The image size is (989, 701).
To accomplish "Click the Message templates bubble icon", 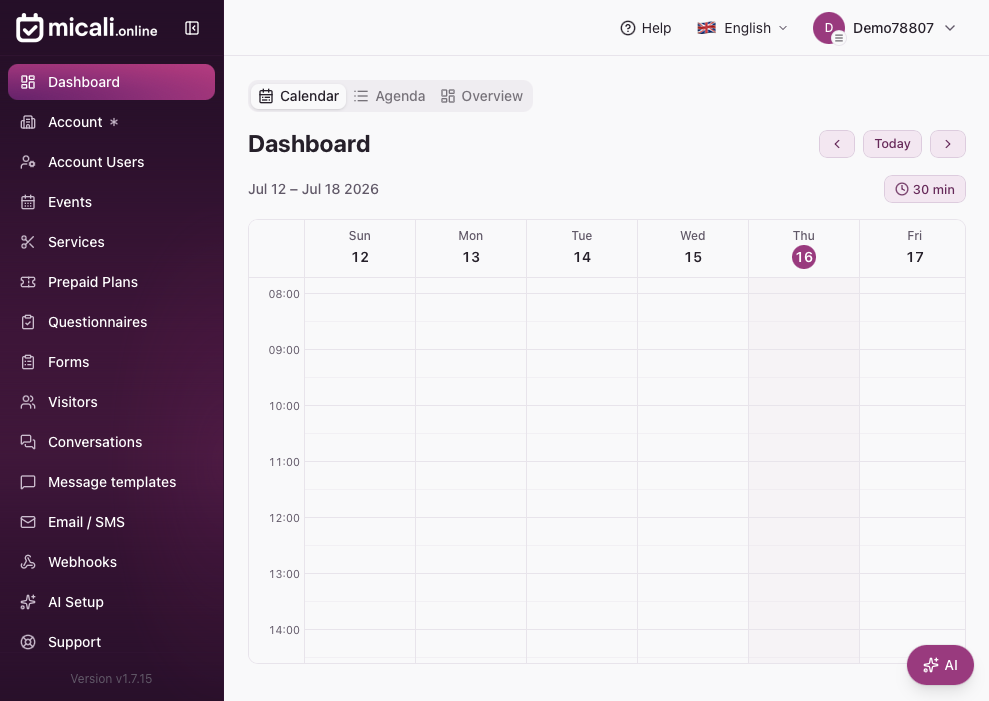I will coord(28,482).
